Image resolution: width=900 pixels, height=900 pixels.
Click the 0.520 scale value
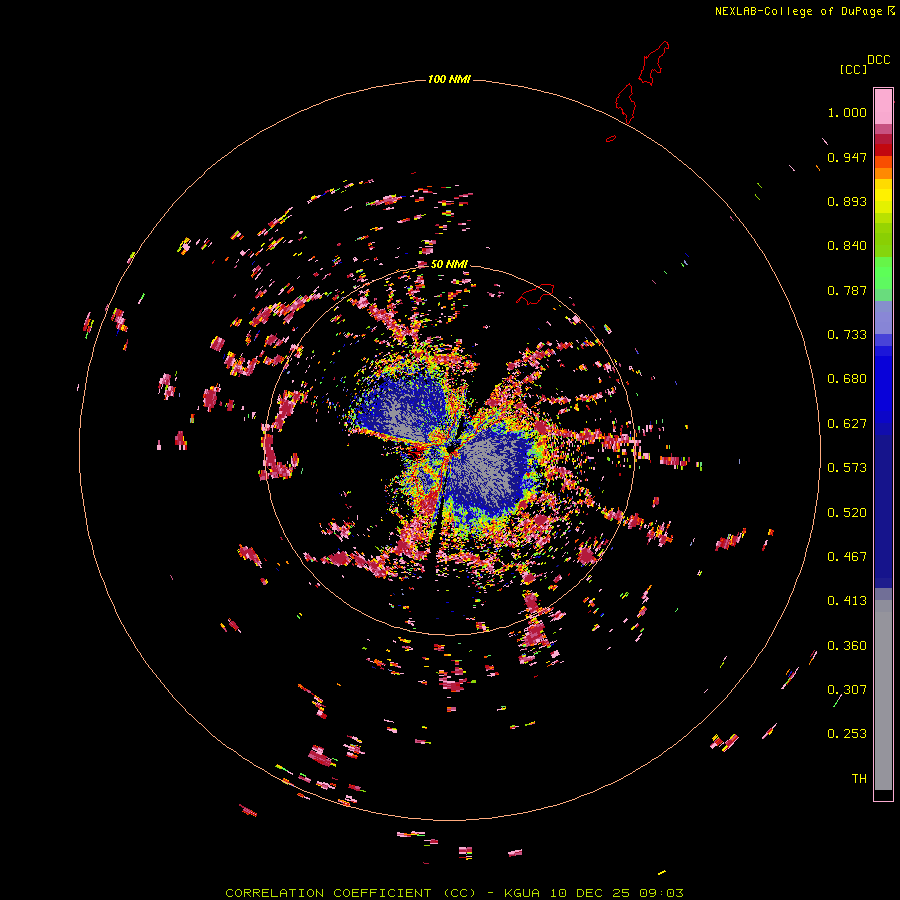point(847,513)
